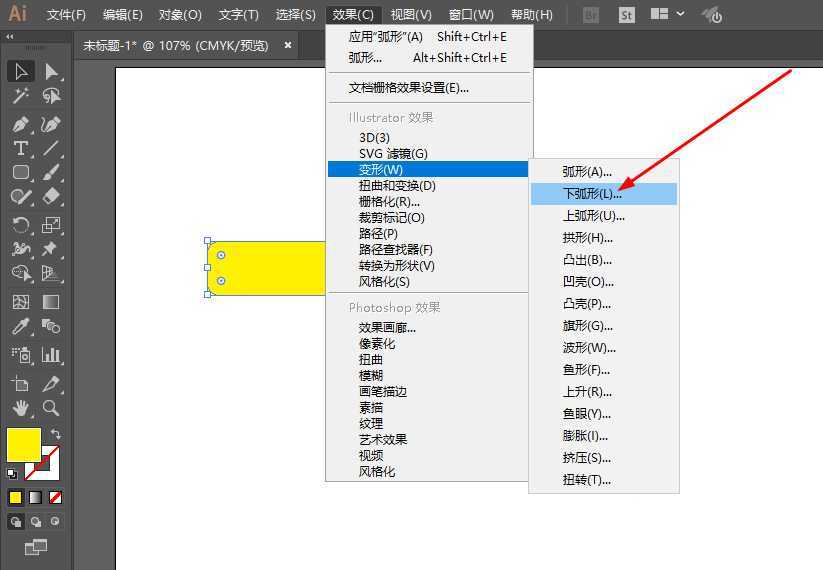Viewport: 823px width, 570px height.
Task: Apply solid Color mode button
Action: point(15,497)
